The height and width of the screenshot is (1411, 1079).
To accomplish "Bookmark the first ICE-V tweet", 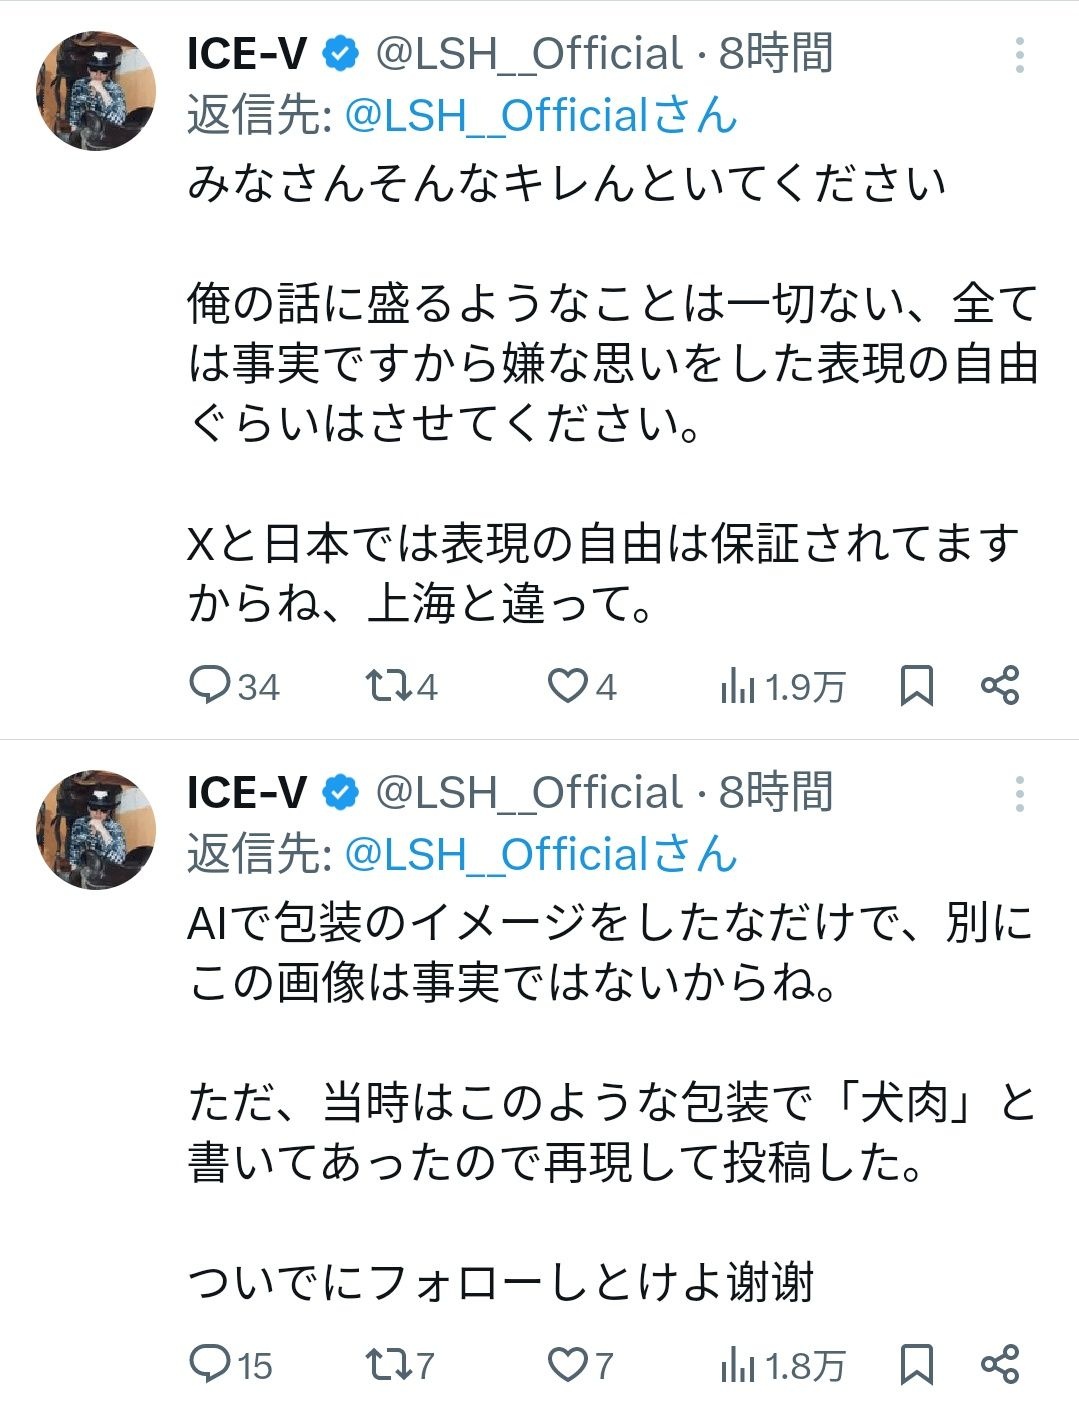I will [x=917, y=686].
